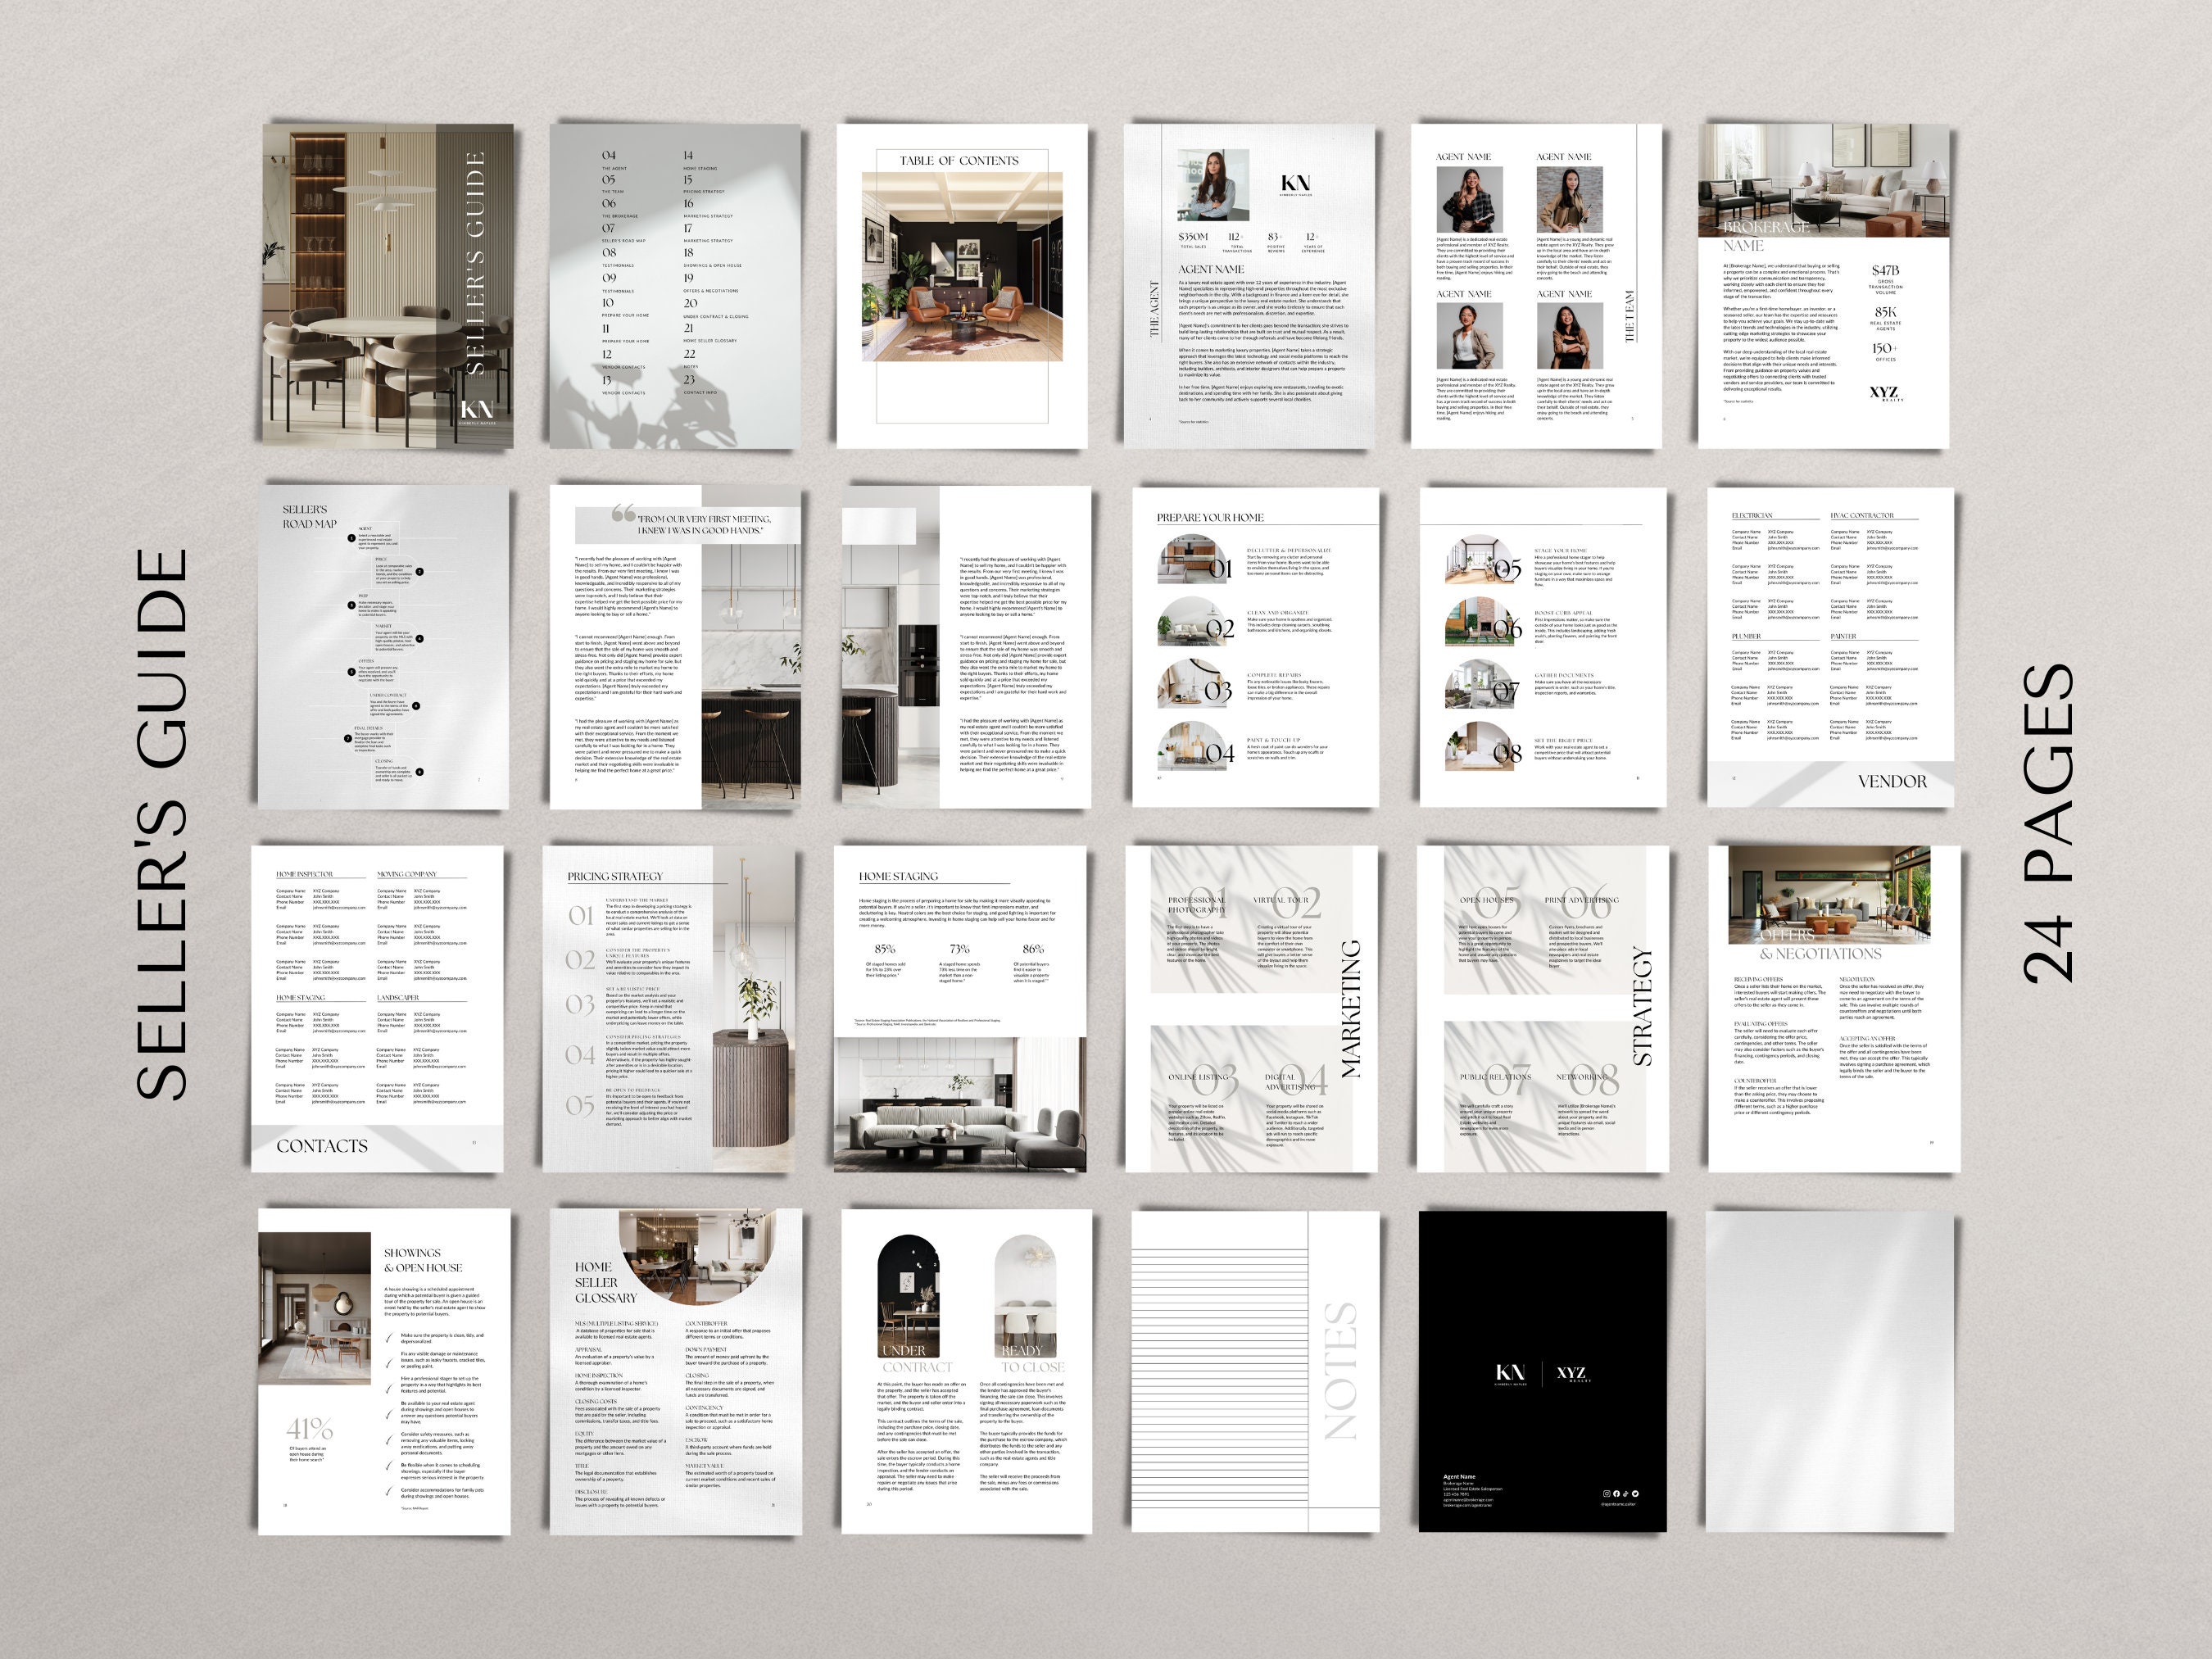Select the Twitter icon on the back cover
The image size is (2212, 1659).
(1636, 1494)
